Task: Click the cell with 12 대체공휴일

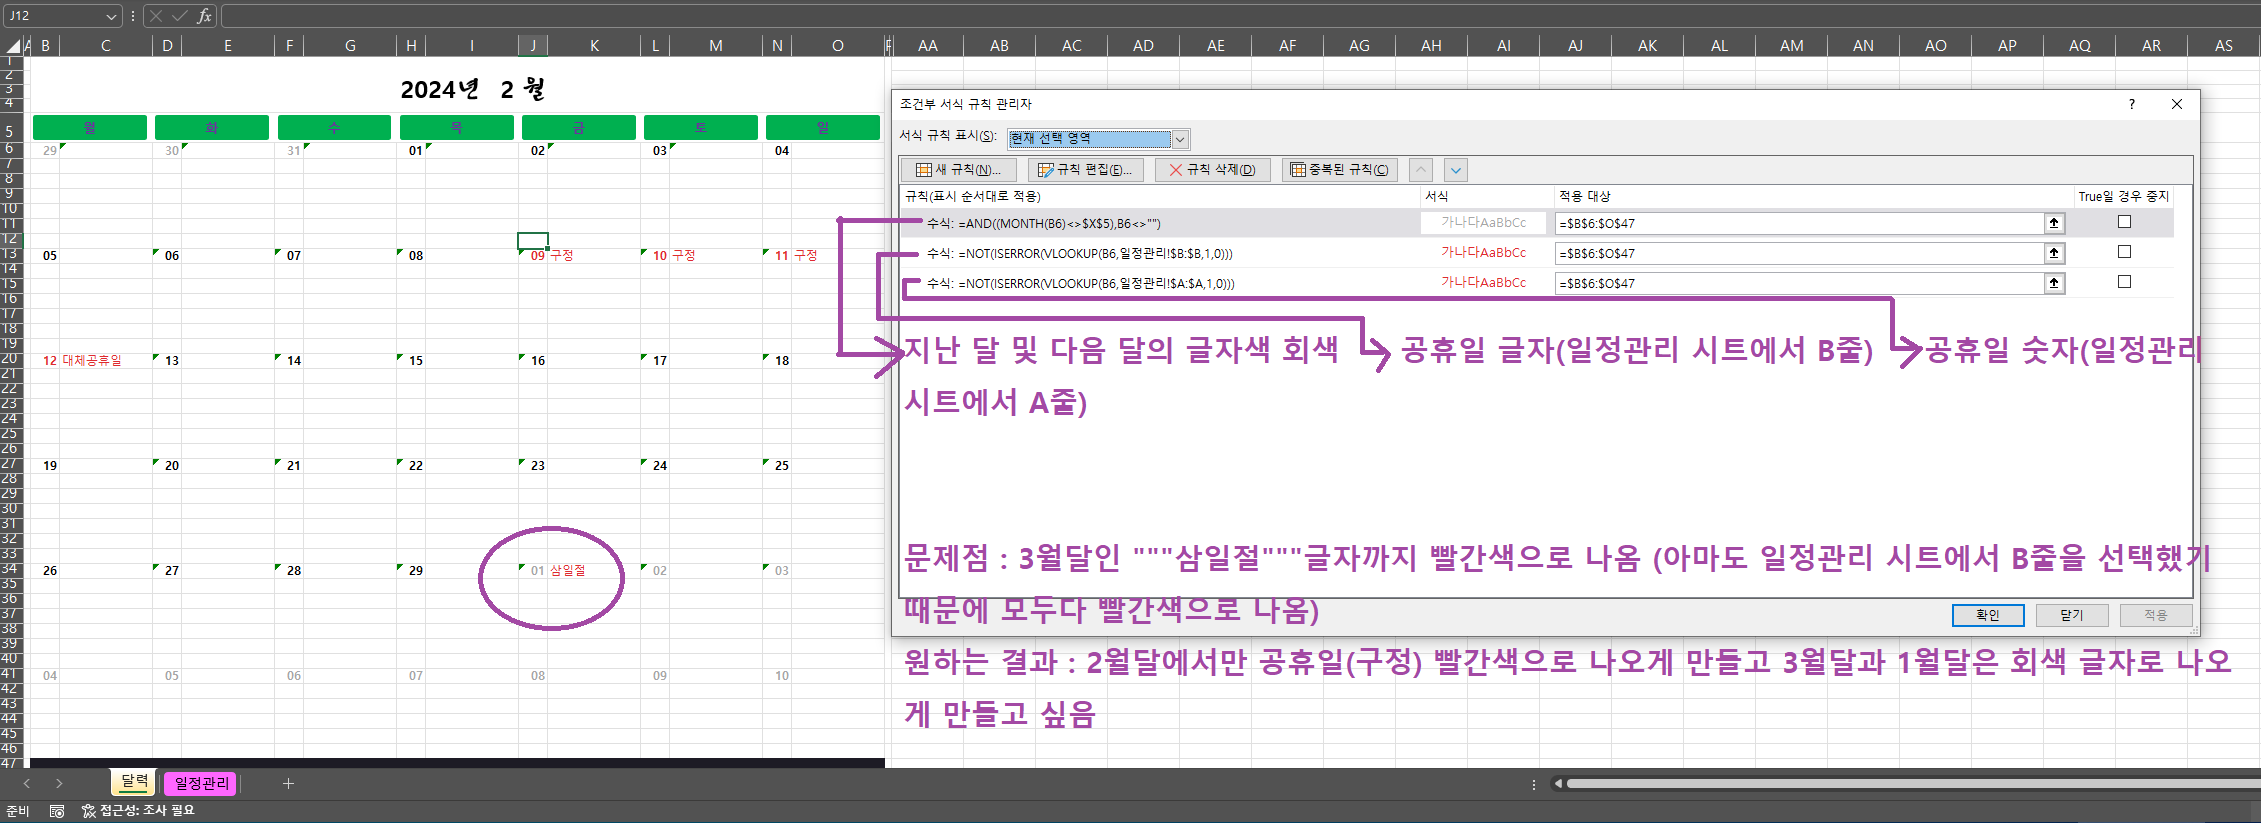Action: tap(91, 361)
